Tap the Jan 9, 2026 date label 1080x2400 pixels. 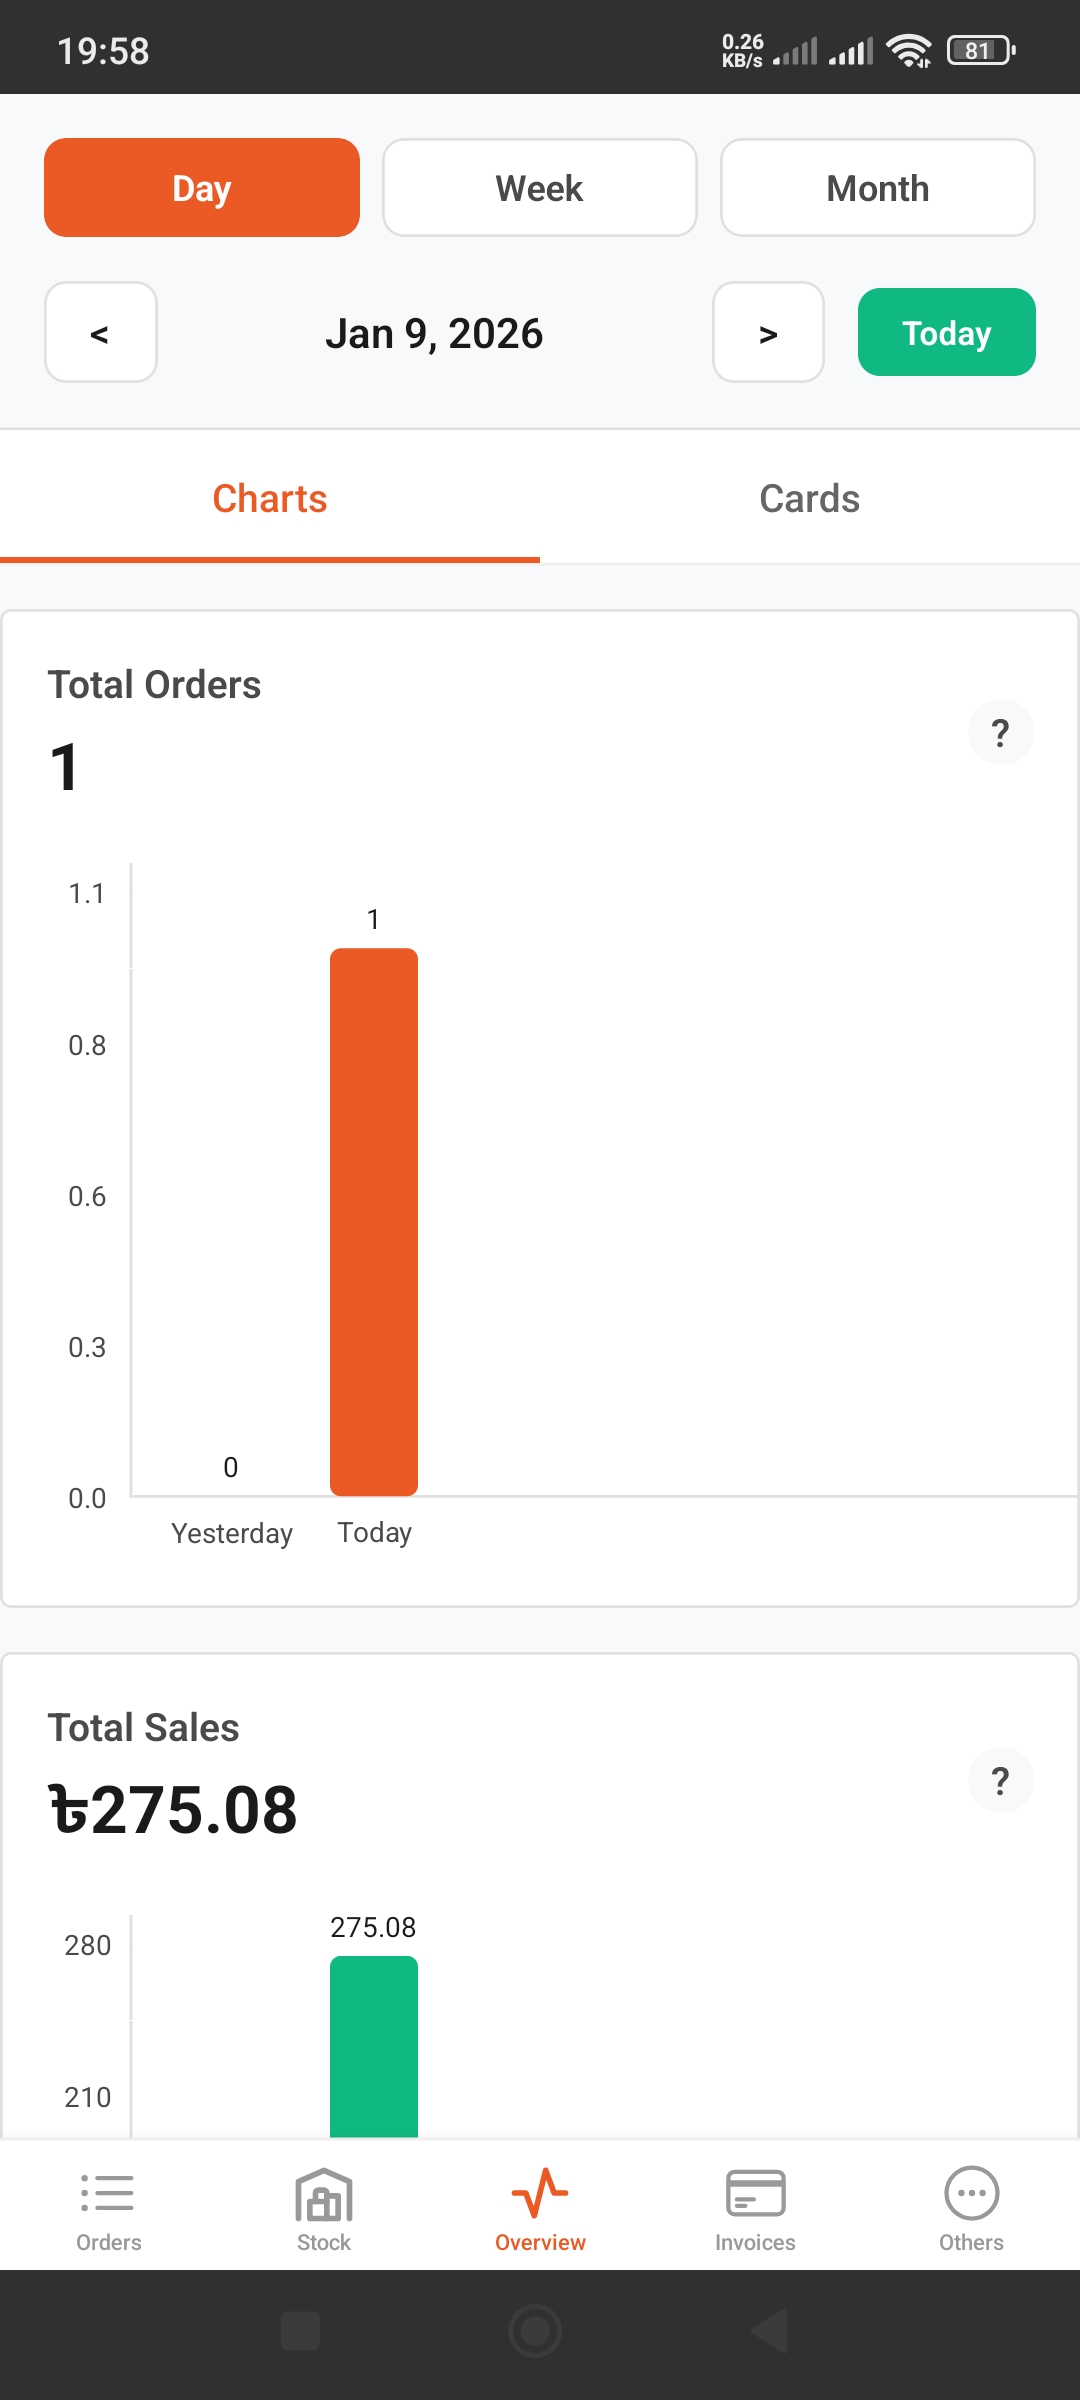point(434,333)
